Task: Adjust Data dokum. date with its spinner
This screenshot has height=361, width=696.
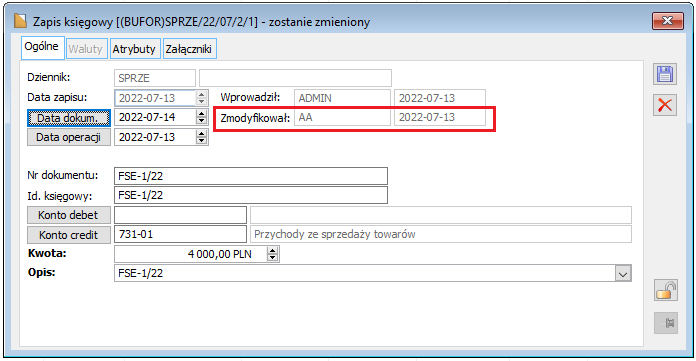Action: [x=202, y=117]
